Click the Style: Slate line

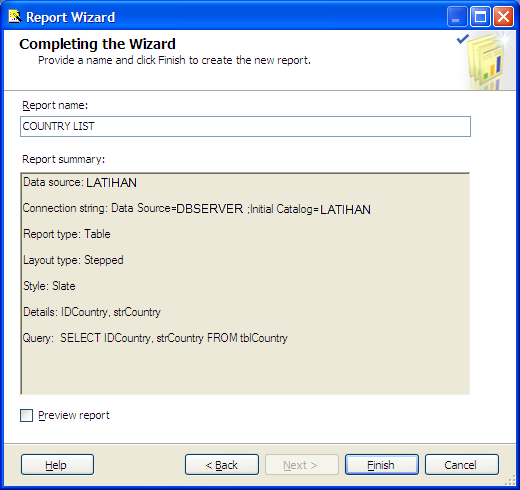click(49, 286)
